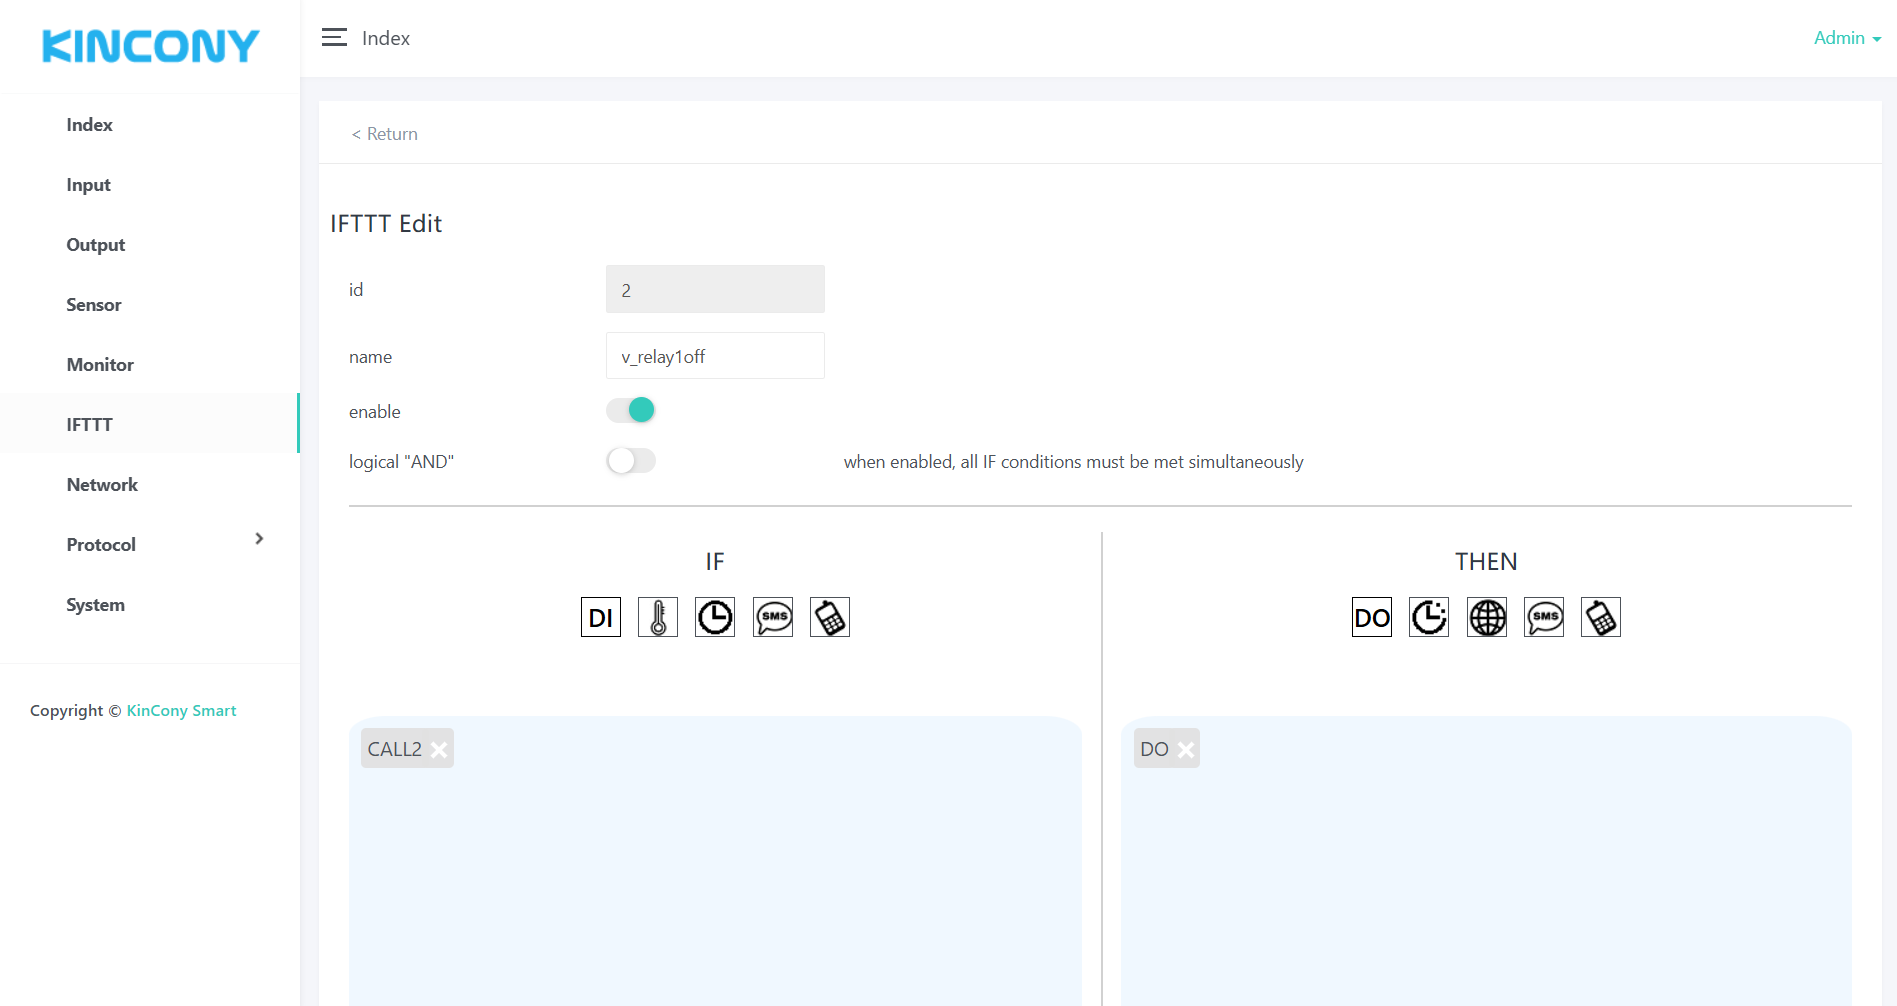
Task: Disable the enable toggle switch
Action: (631, 410)
